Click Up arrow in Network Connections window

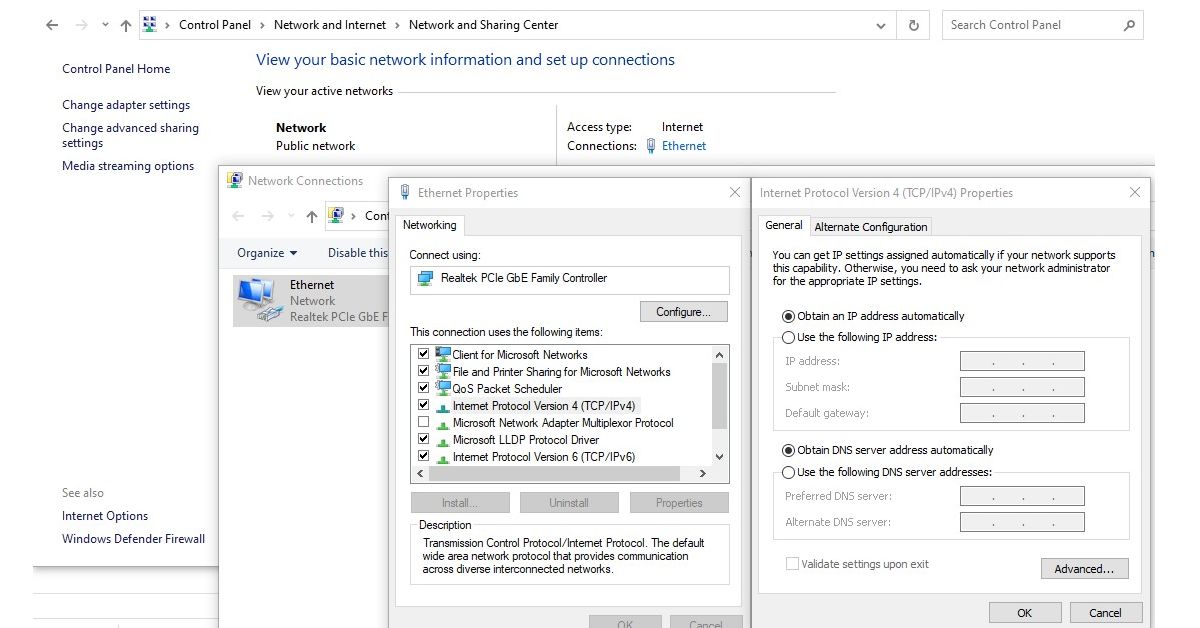[x=312, y=216]
